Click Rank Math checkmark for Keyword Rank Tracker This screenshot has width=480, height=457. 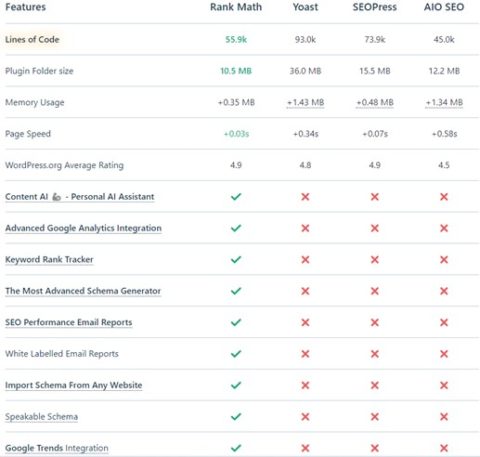[x=236, y=259]
